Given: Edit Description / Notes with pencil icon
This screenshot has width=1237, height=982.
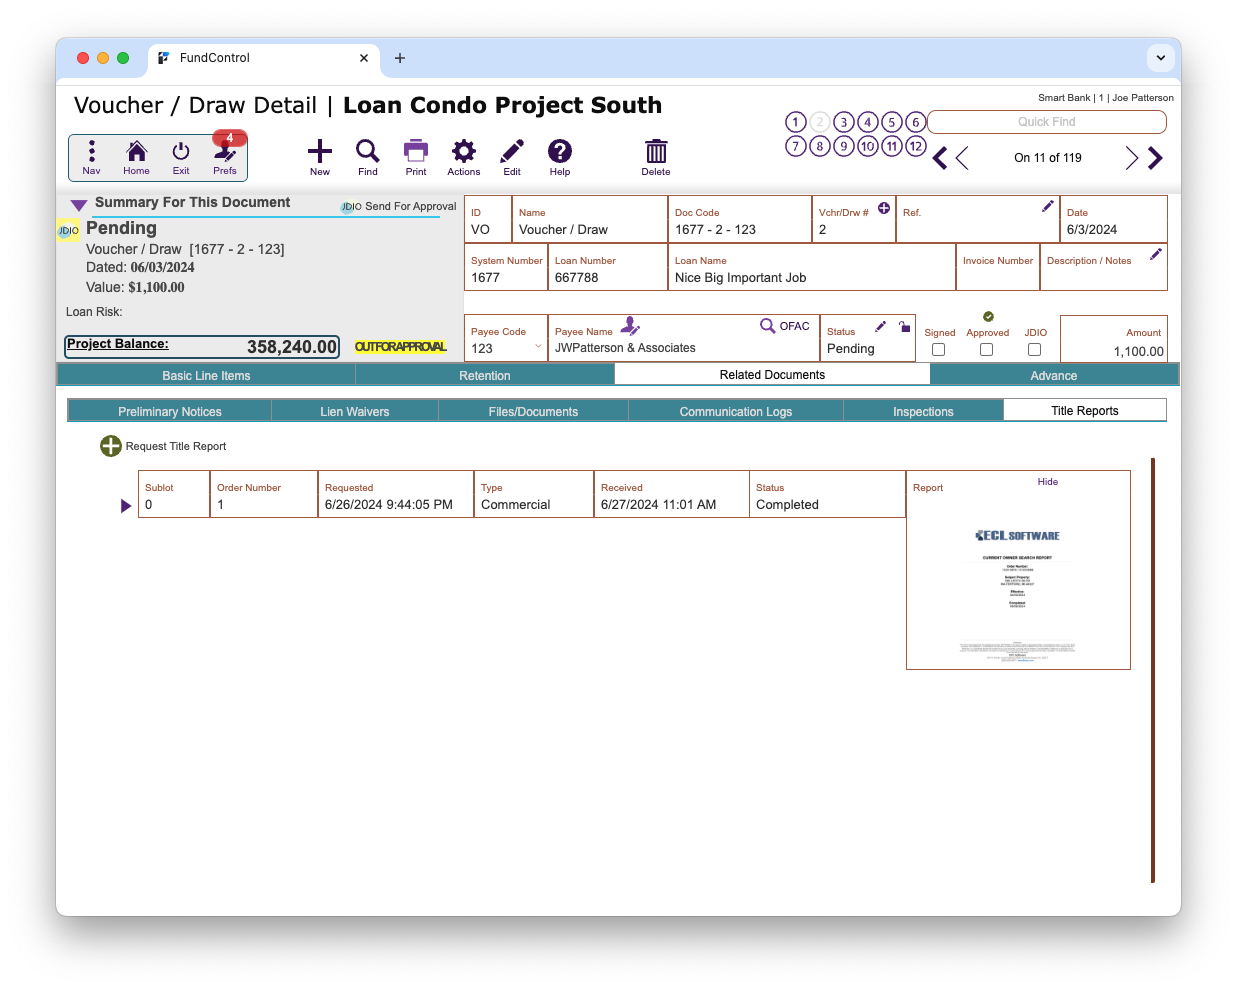Looking at the screenshot, I should click(1156, 254).
